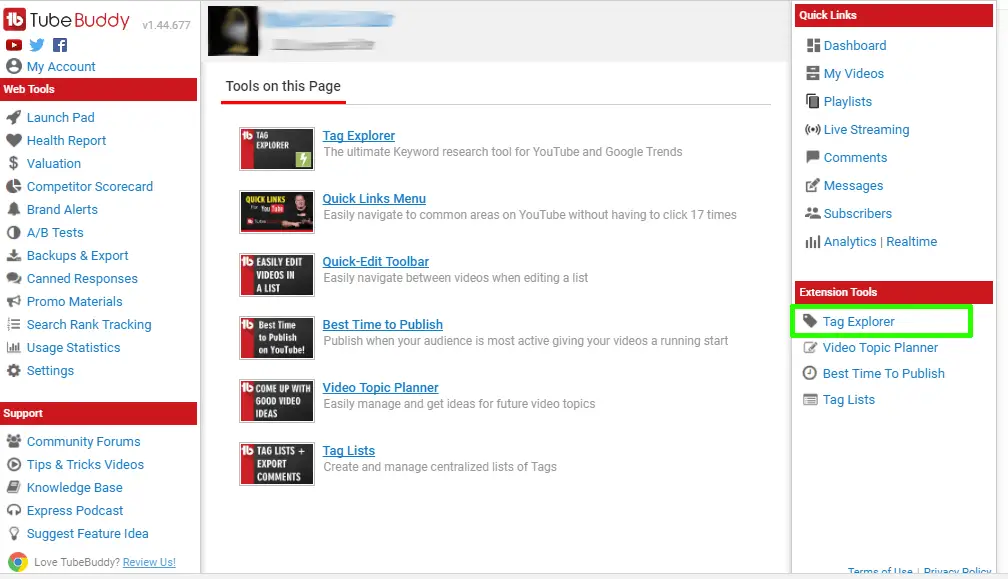Click the Tag Explorer tag icon
Screen dimensions: 1008x579
(810, 321)
